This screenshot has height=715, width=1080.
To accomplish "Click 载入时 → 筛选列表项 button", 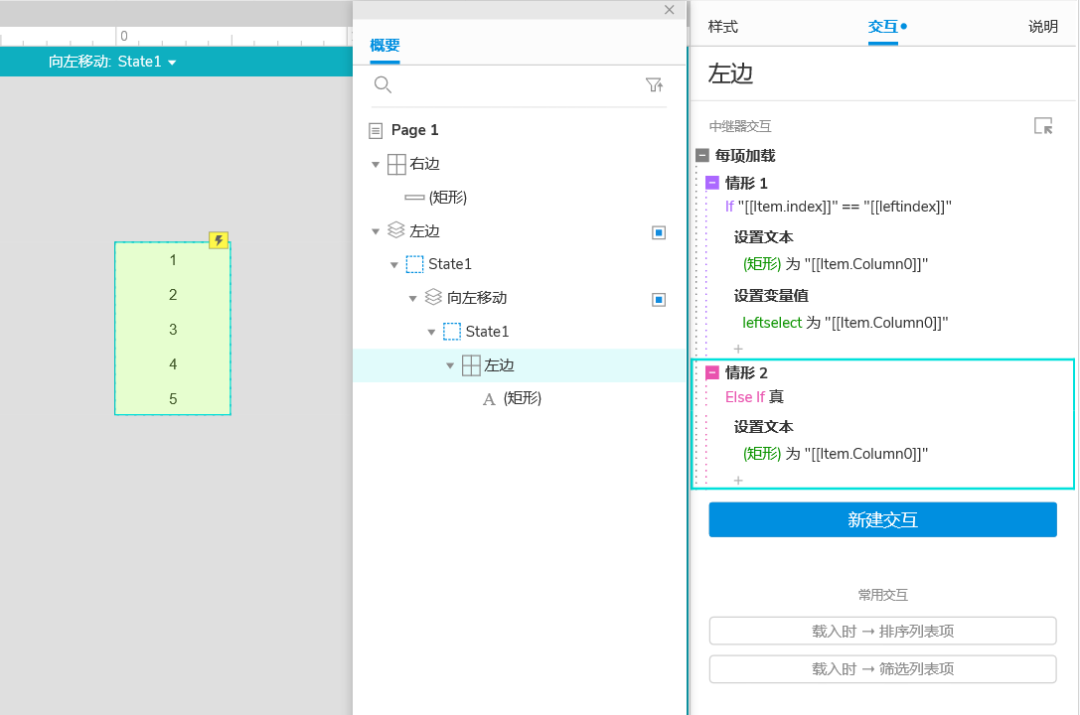I will [x=882, y=669].
